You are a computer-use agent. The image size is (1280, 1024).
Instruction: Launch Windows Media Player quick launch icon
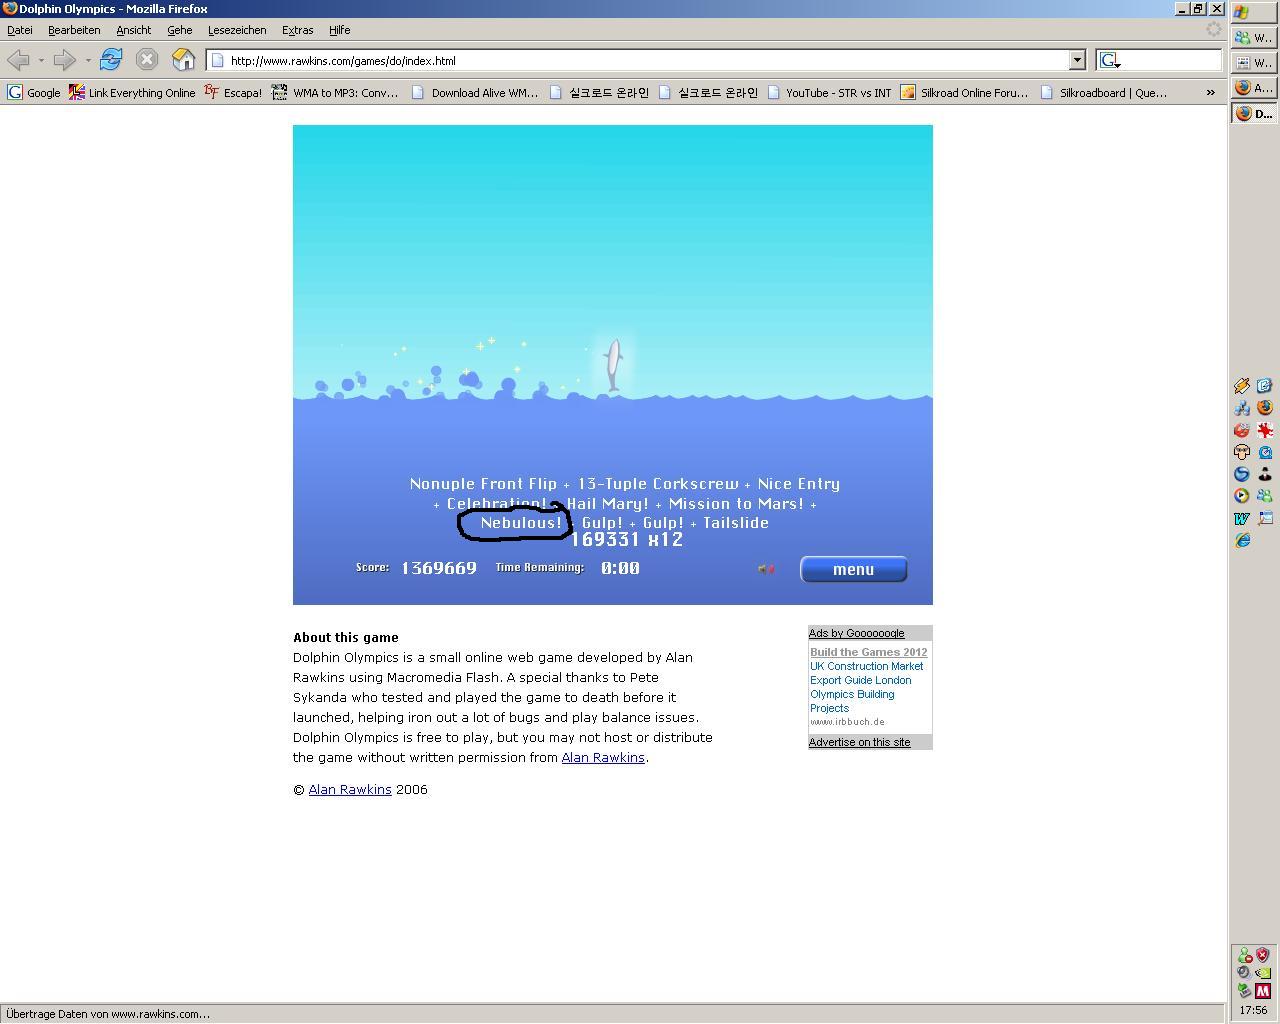click(x=1242, y=496)
